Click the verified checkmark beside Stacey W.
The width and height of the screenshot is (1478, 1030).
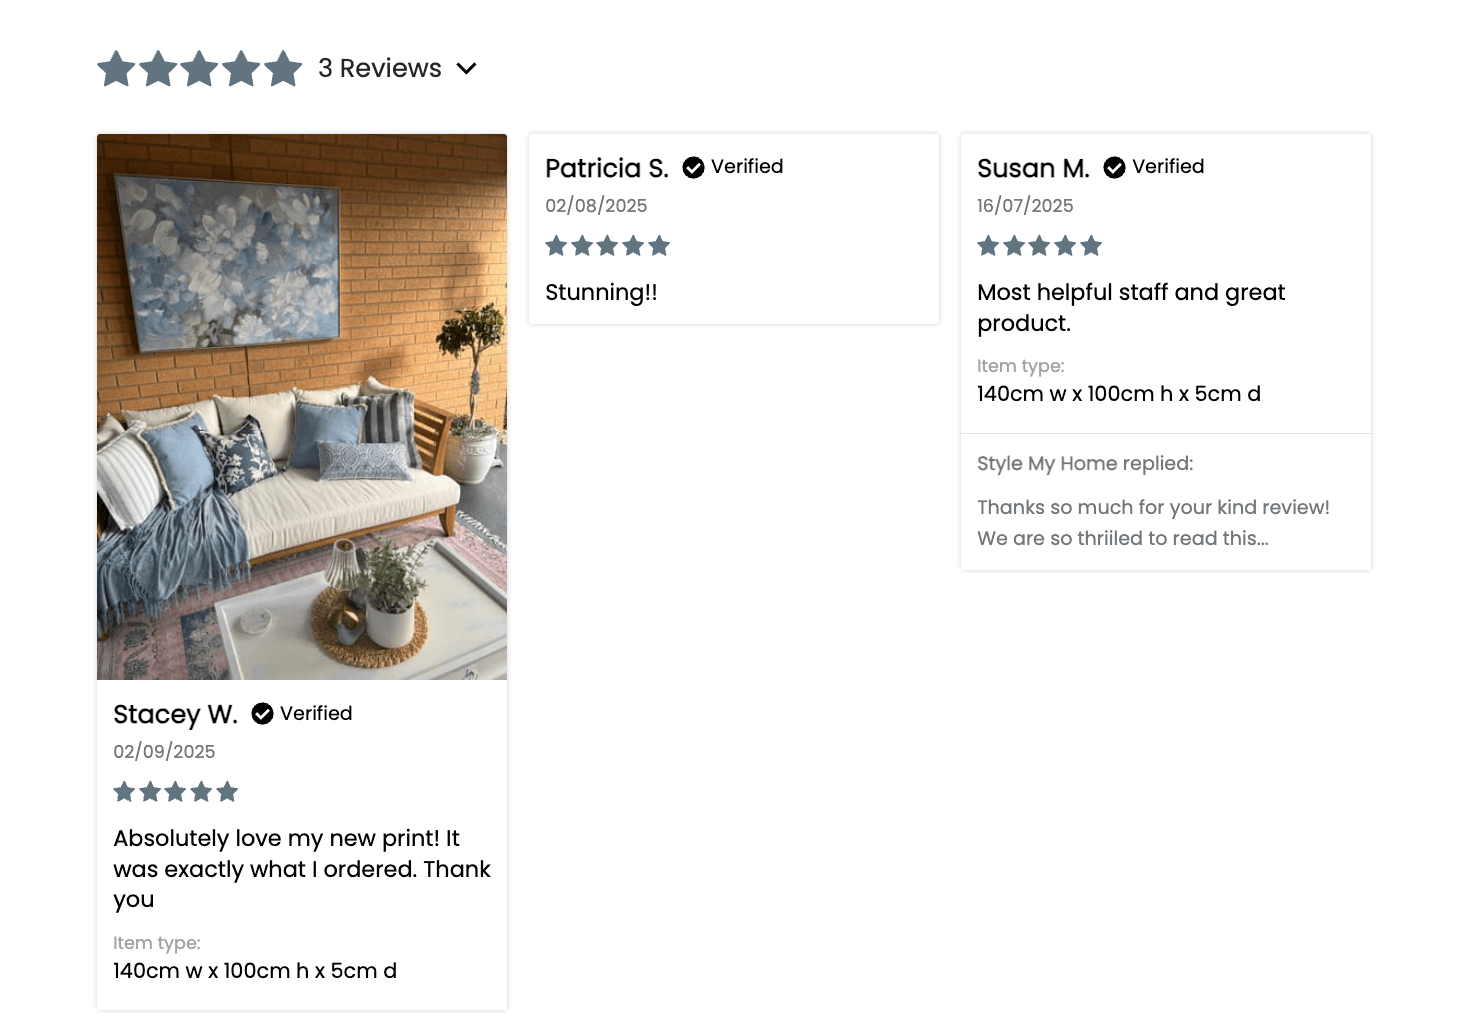point(262,713)
